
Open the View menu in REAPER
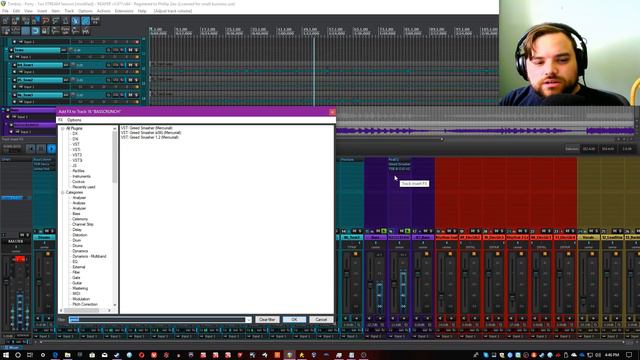(28, 11)
